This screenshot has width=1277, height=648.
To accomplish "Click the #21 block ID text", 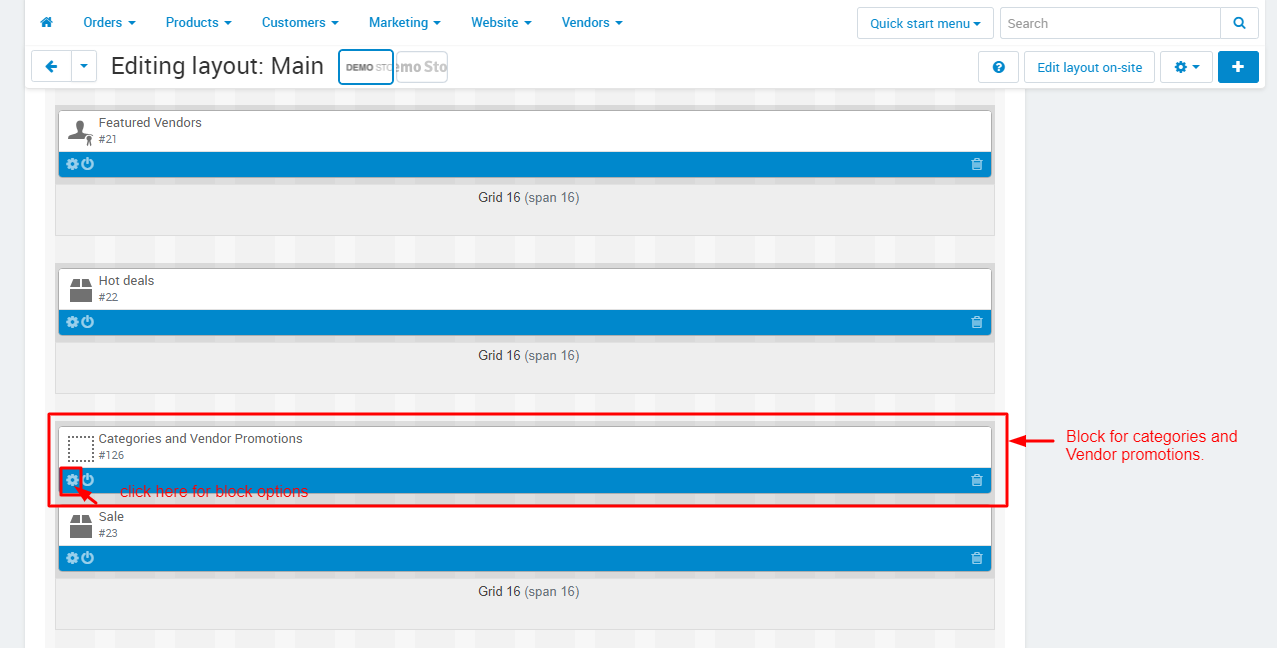I will [x=107, y=139].
